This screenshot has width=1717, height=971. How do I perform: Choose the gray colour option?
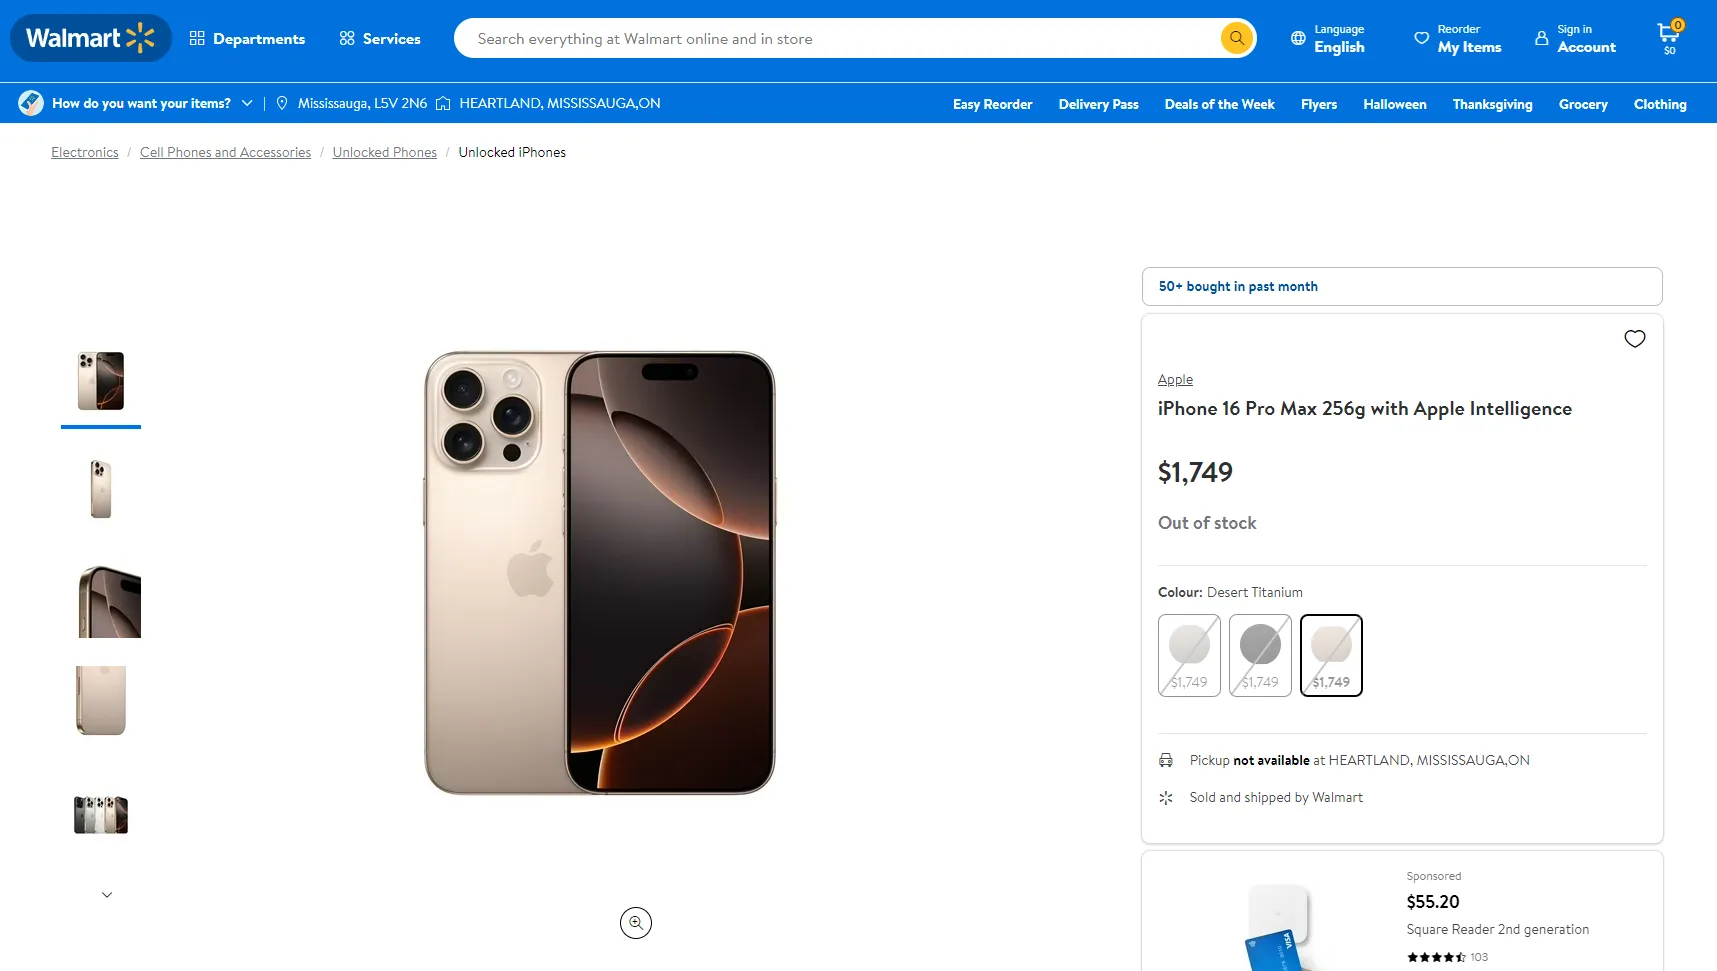point(1260,655)
